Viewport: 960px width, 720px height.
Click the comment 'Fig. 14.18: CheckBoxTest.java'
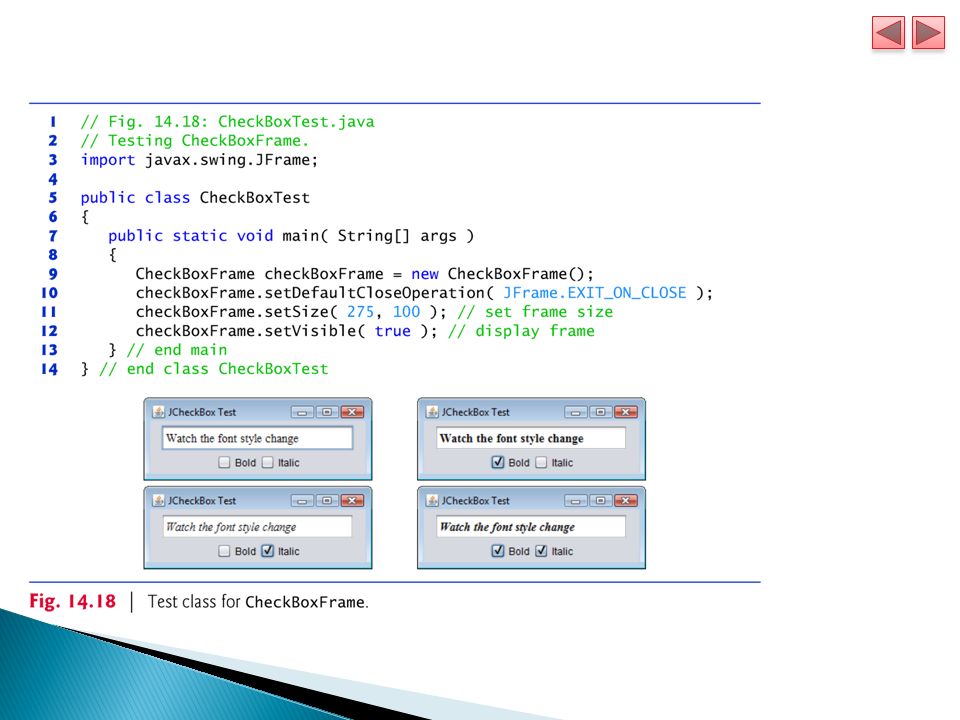[x=228, y=121]
